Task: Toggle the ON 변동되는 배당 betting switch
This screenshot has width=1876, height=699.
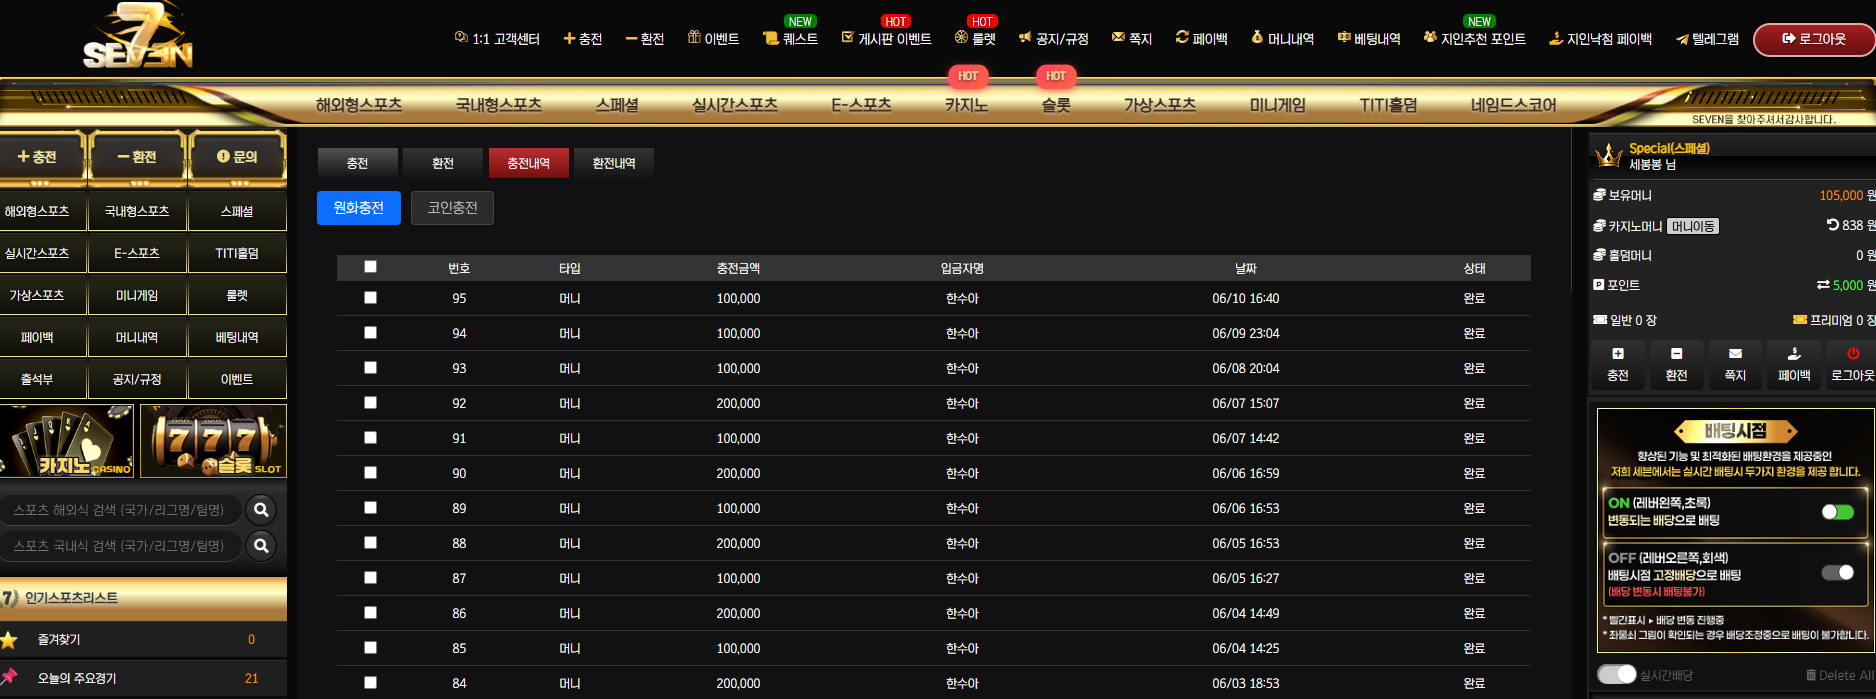Action: (x=1838, y=512)
